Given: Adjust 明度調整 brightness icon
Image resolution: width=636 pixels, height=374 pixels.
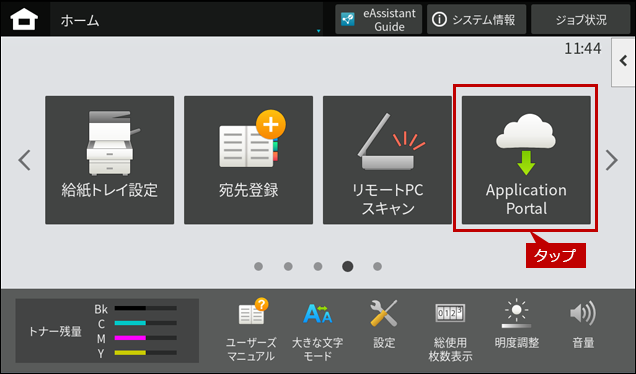Looking at the screenshot, I should pos(516,324).
